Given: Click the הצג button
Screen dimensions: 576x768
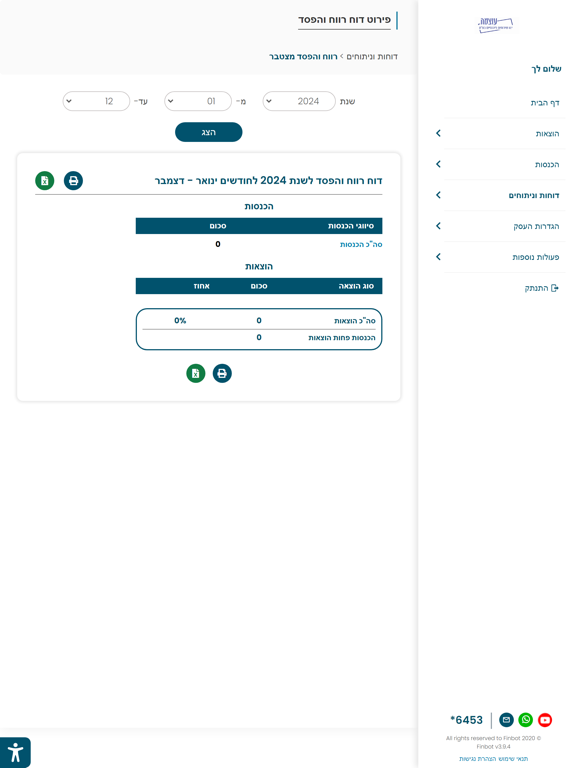Looking at the screenshot, I should [x=209, y=132].
